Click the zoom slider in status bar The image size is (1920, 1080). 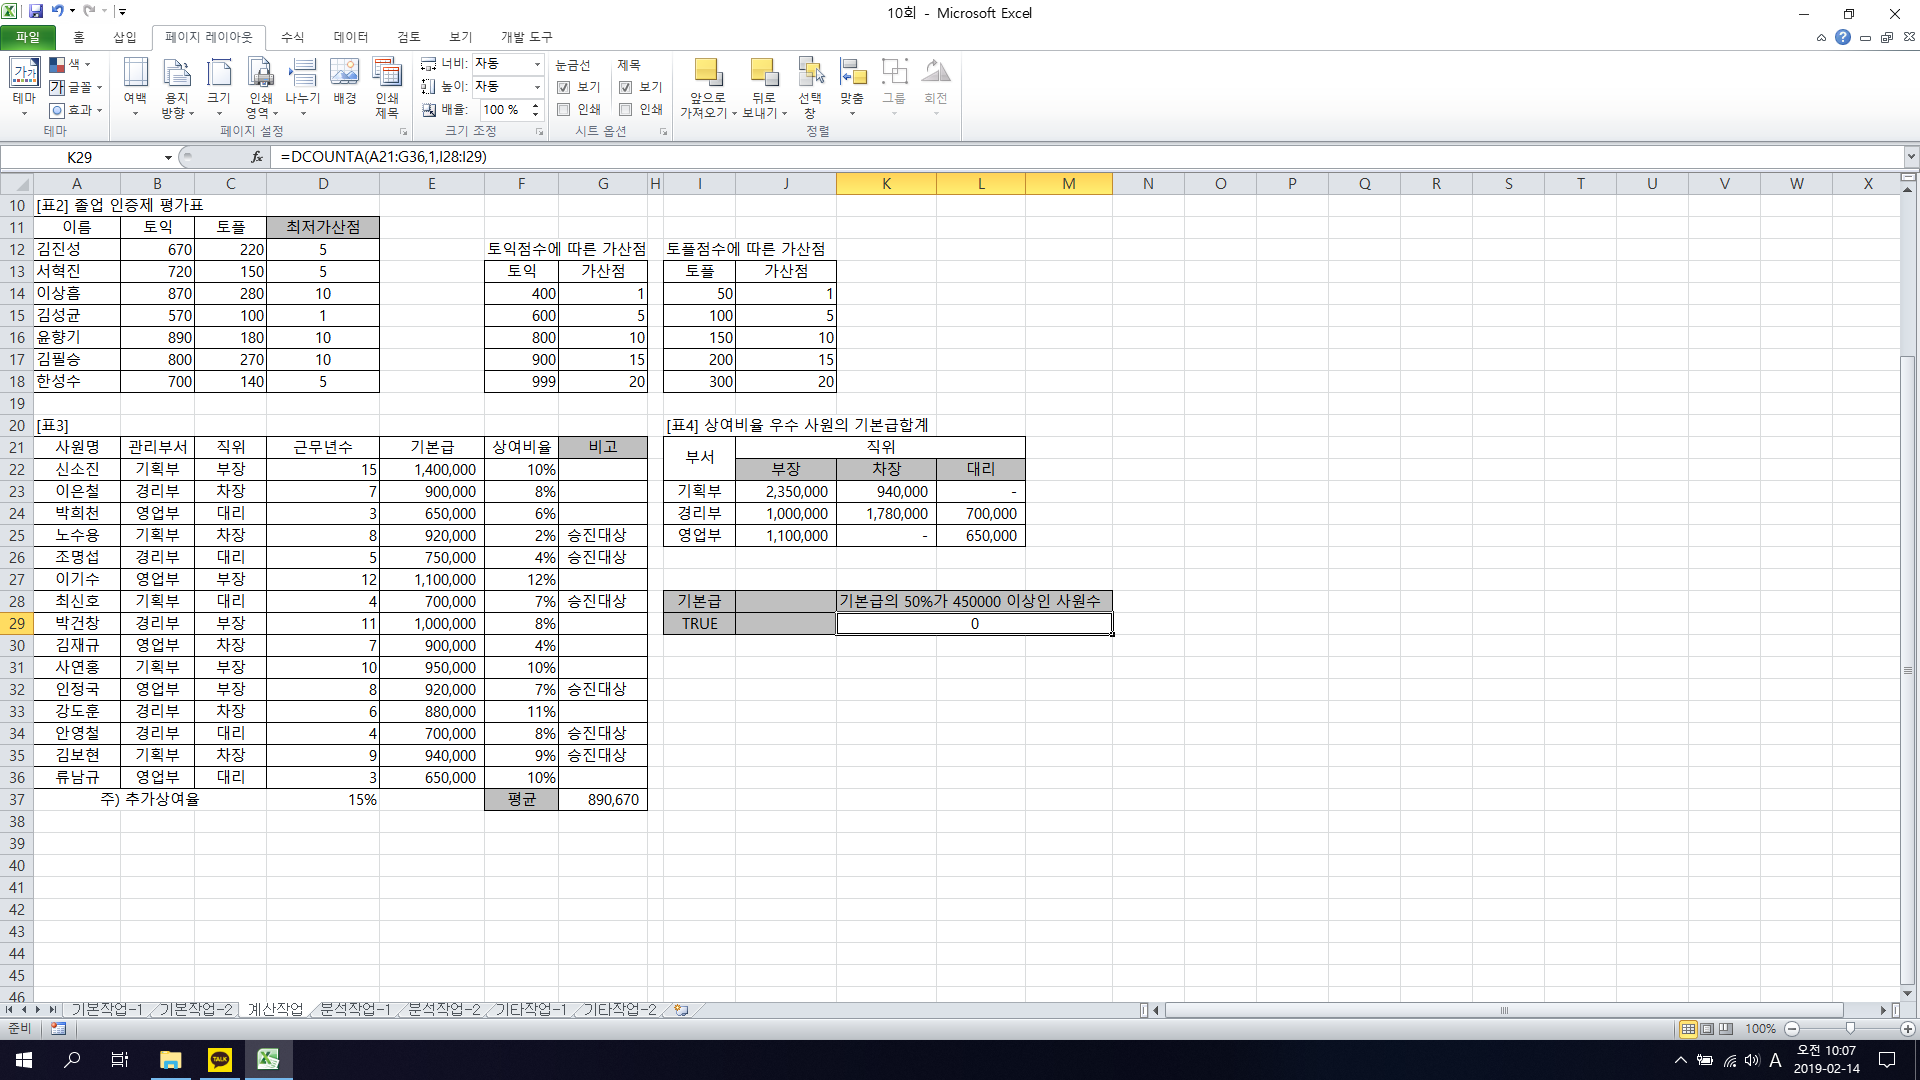pyautogui.click(x=1849, y=1028)
